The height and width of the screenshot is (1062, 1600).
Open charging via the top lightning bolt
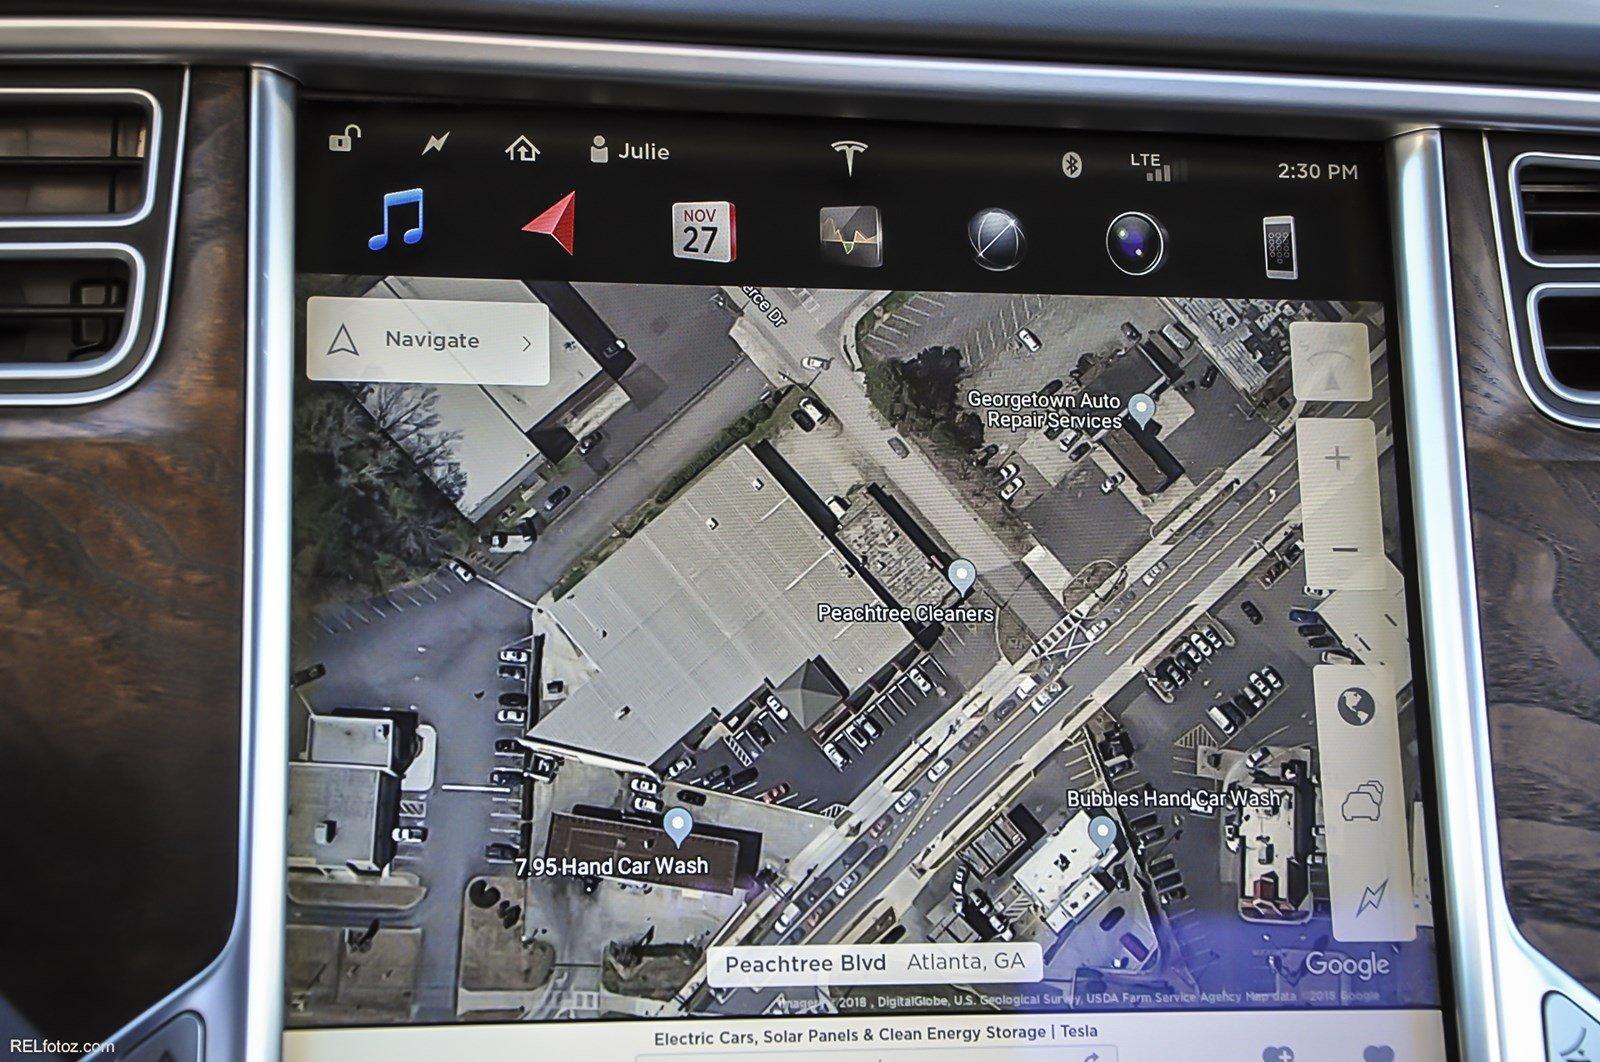click(x=435, y=143)
